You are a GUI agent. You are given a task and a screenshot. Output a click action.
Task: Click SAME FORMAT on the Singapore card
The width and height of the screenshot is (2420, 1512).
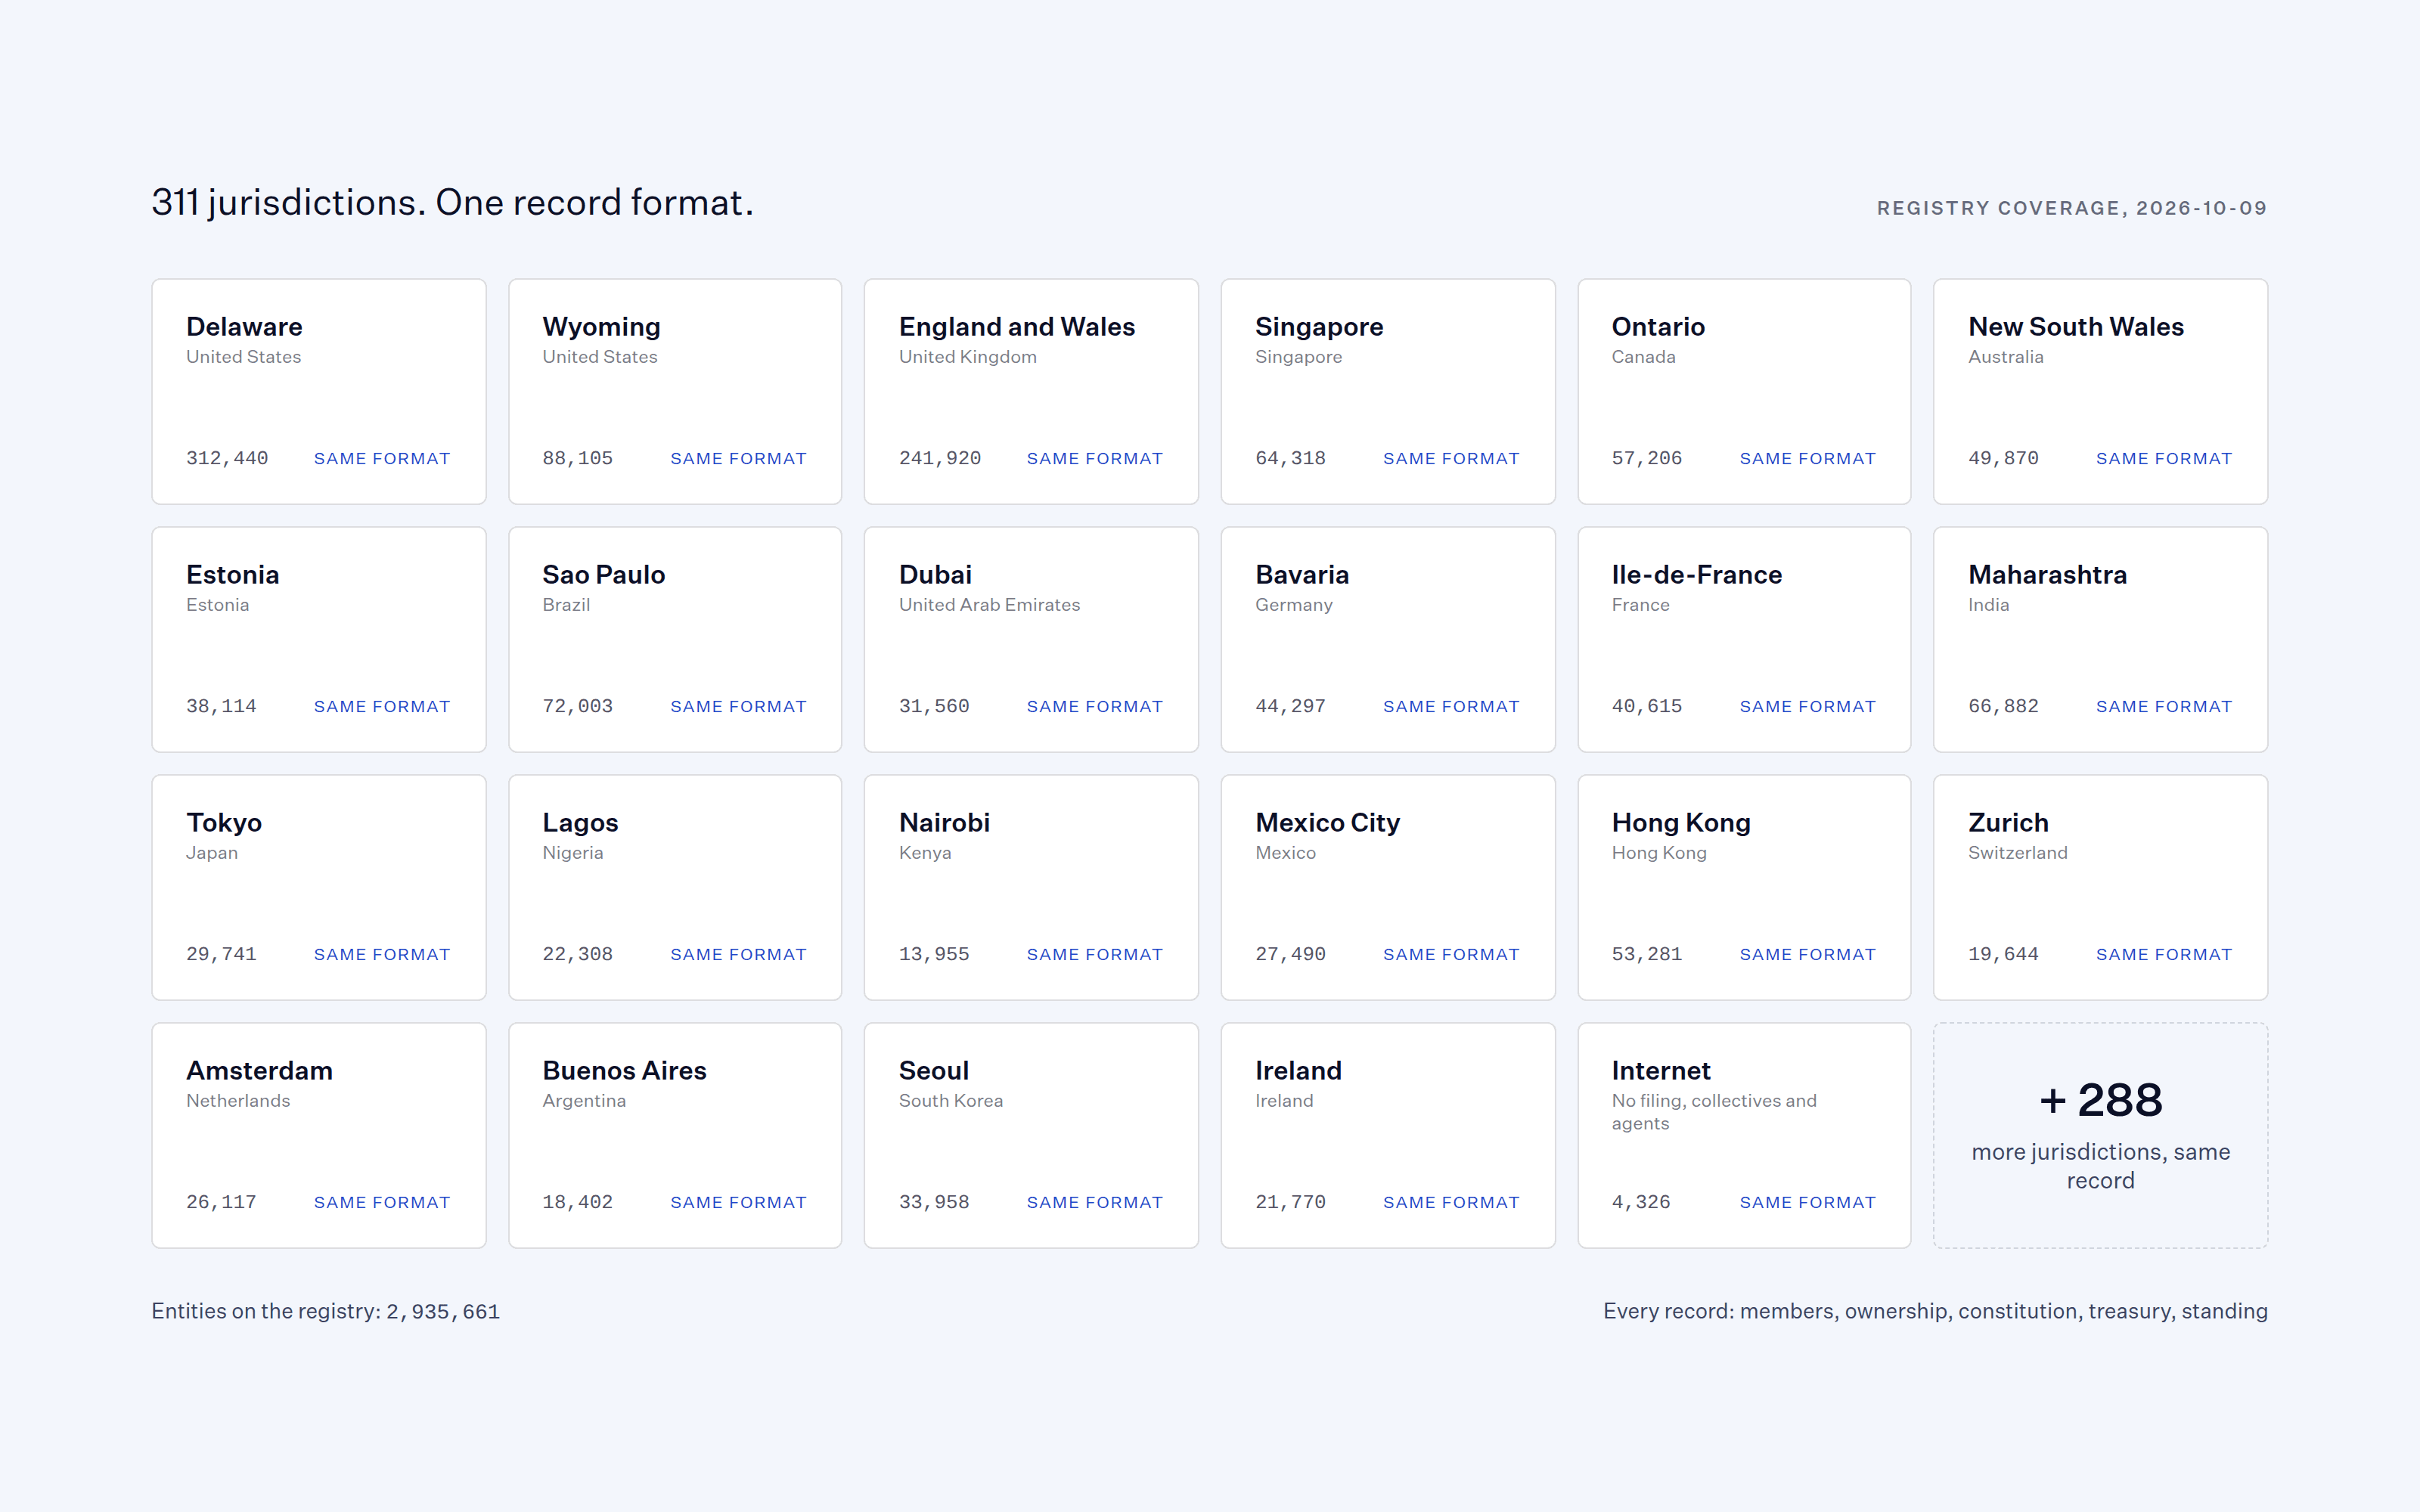1451,458
